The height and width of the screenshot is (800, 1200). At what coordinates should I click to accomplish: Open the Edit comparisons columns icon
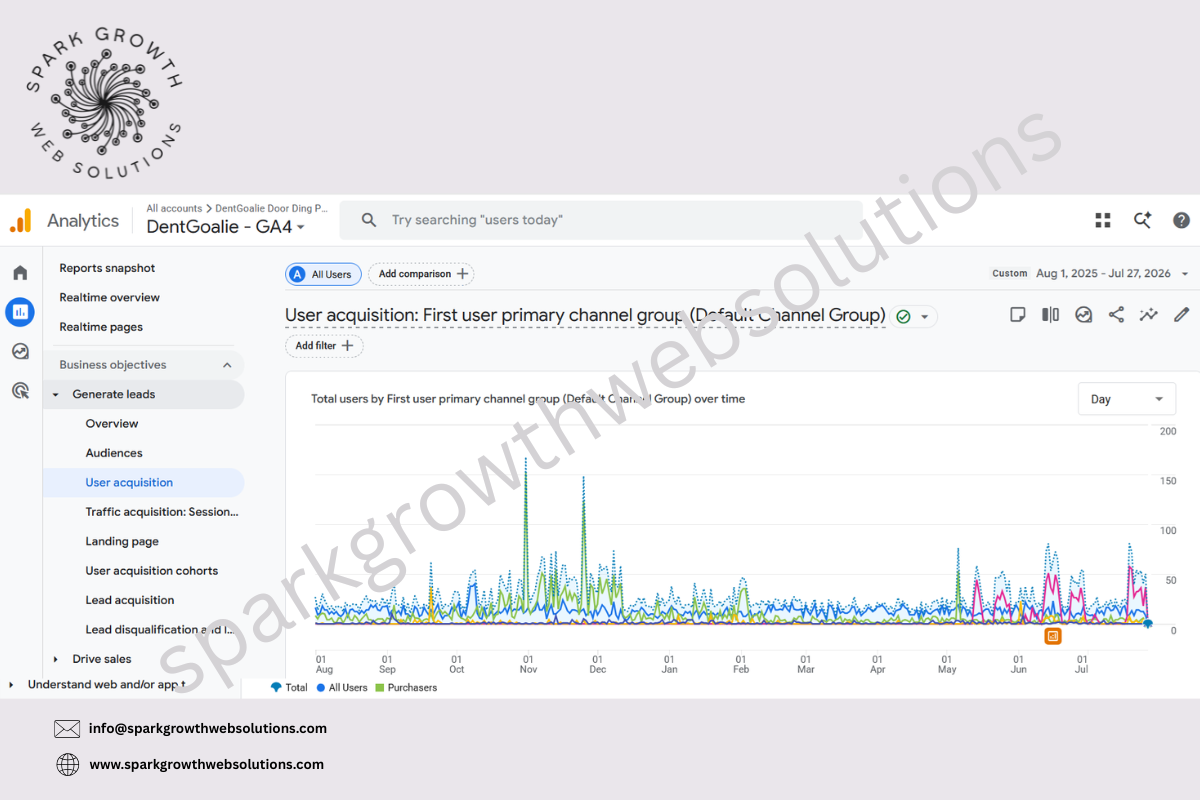click(x=1050, y=315)
